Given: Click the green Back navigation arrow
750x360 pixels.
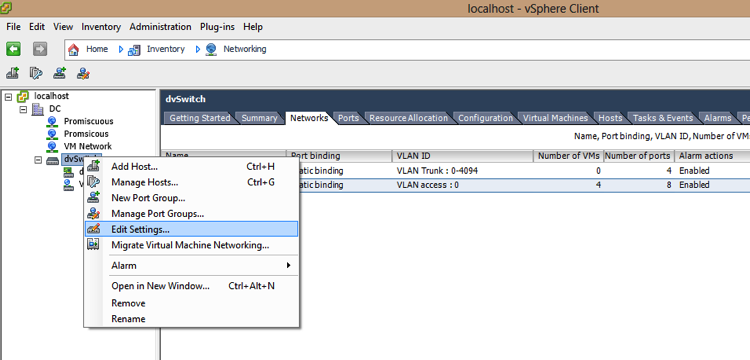Looking at the screenshot, I should click(13, 49).
